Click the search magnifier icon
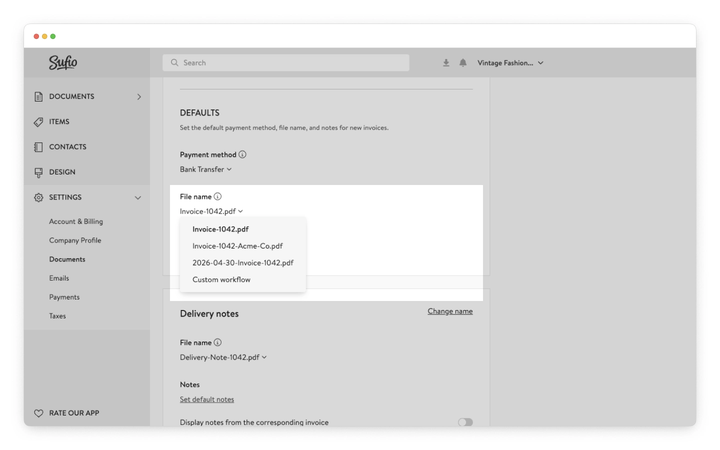Screen dimensions: 720x450 point(174,62)
